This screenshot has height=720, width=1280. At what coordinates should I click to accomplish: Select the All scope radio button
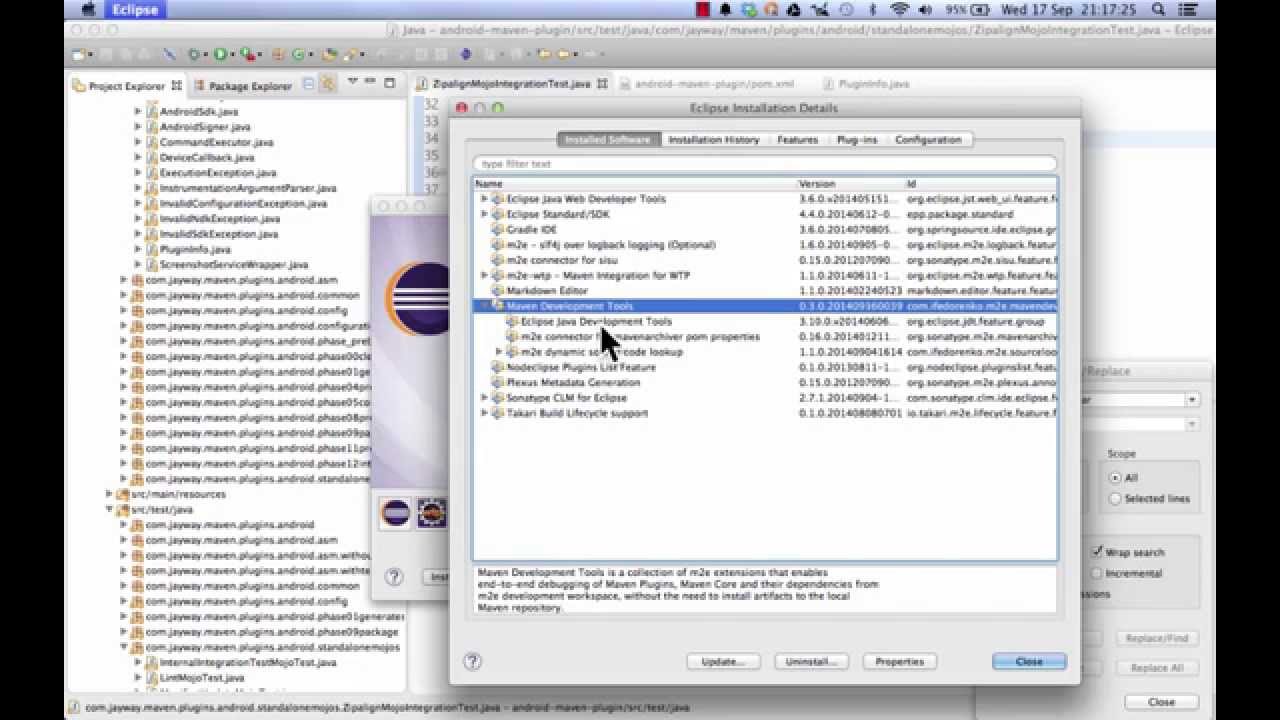coord(1115,478)
